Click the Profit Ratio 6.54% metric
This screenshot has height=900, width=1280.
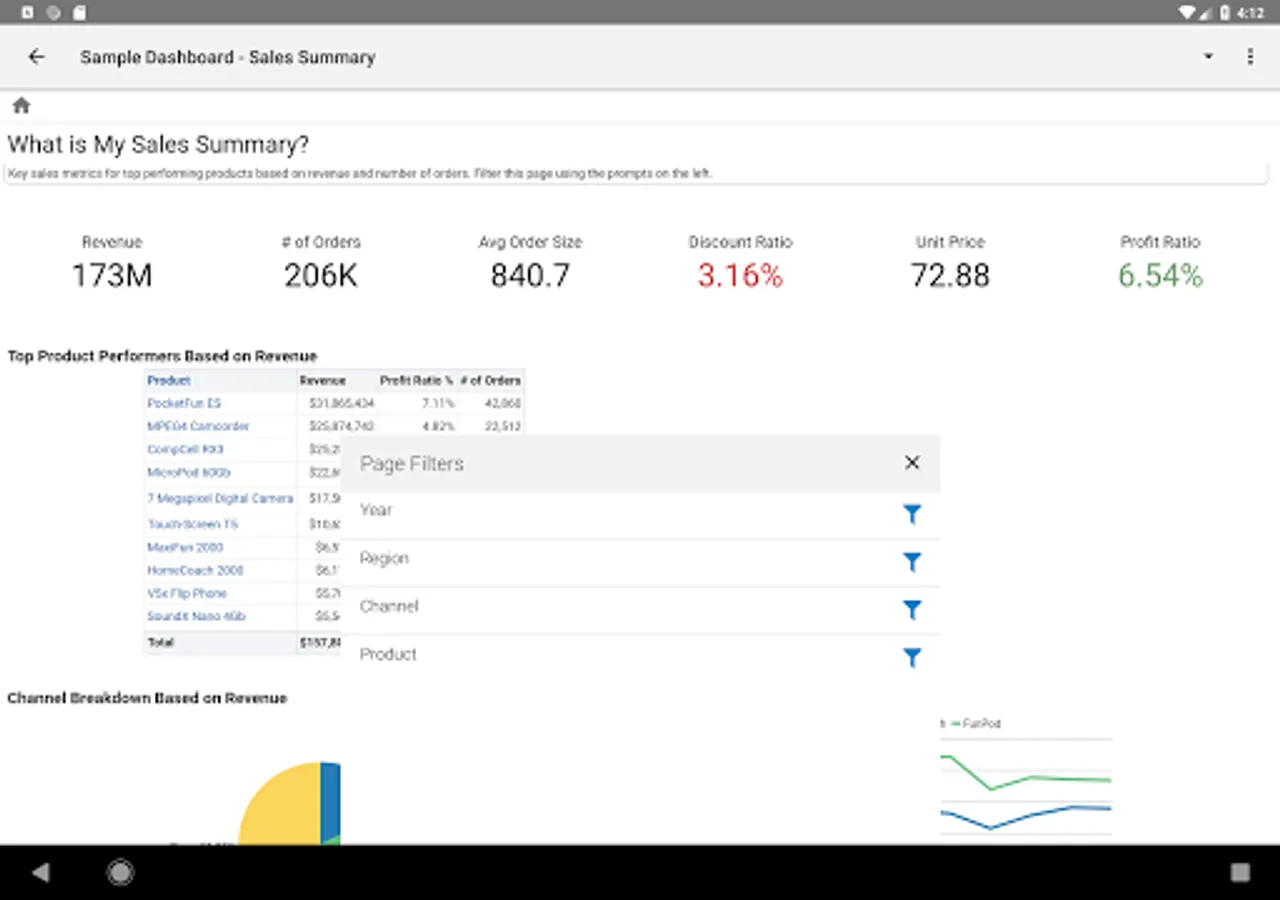(x=1160, y=276)
